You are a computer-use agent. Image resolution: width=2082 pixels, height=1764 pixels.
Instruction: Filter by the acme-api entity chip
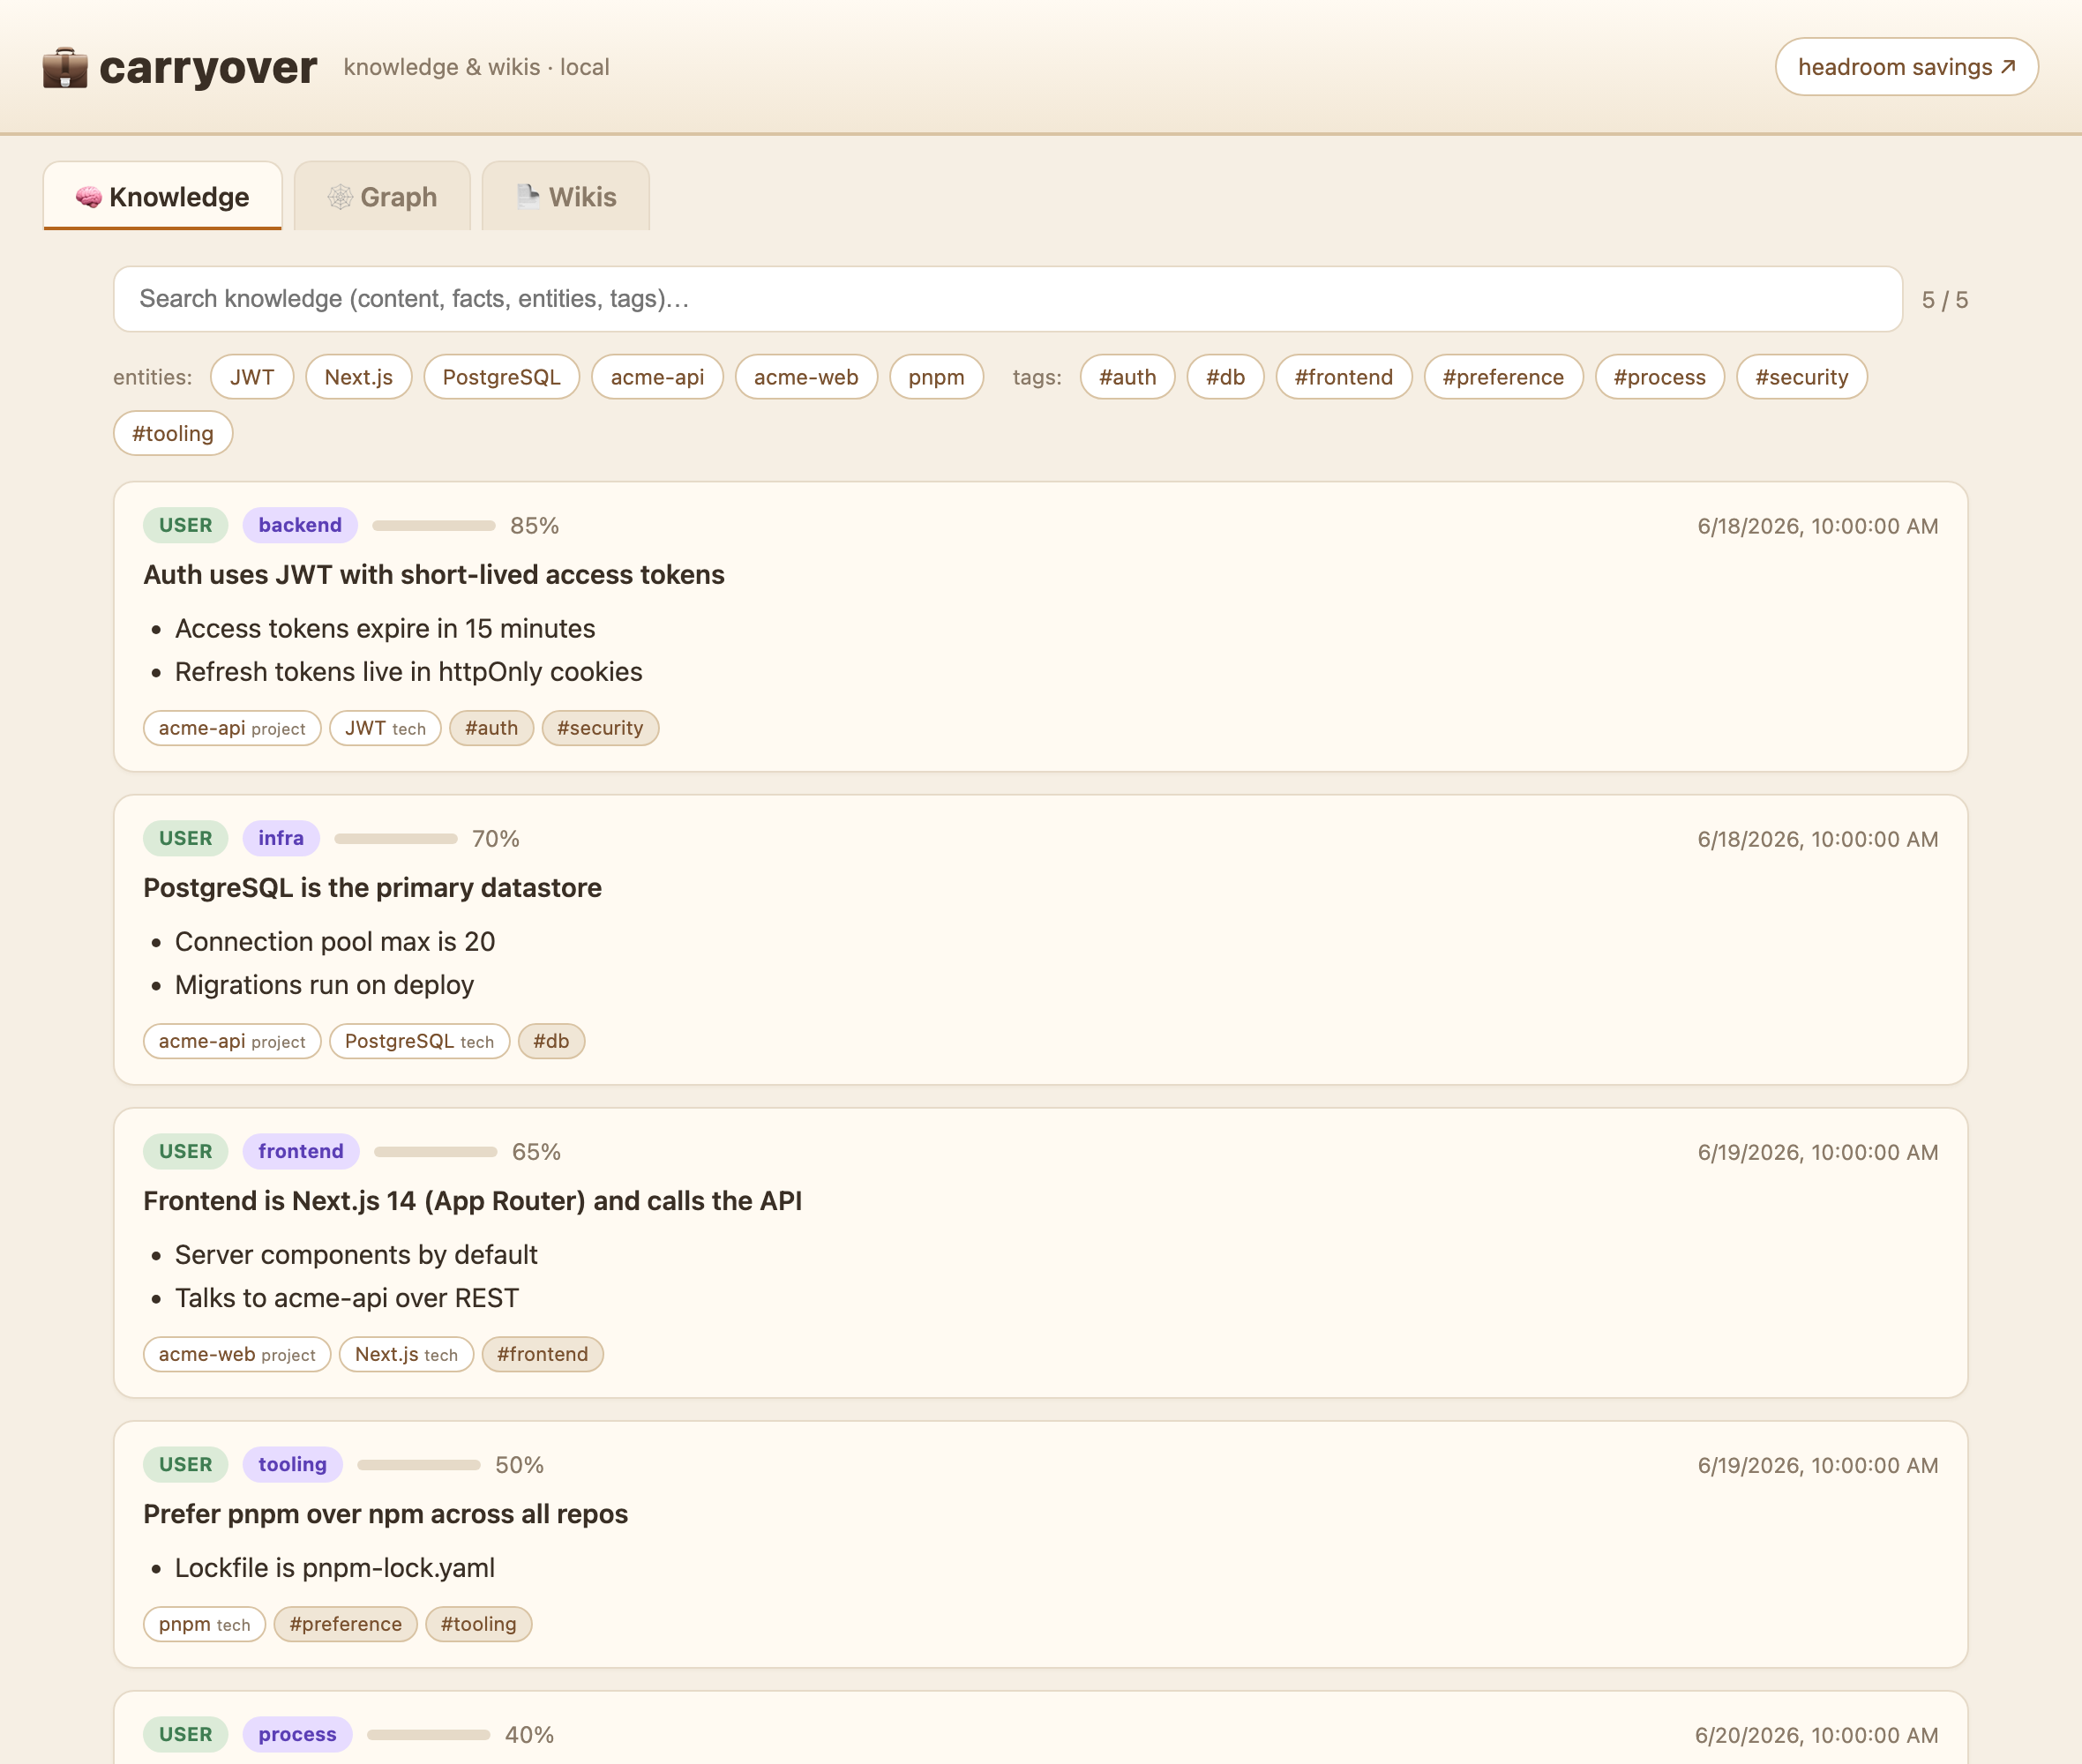657,377
